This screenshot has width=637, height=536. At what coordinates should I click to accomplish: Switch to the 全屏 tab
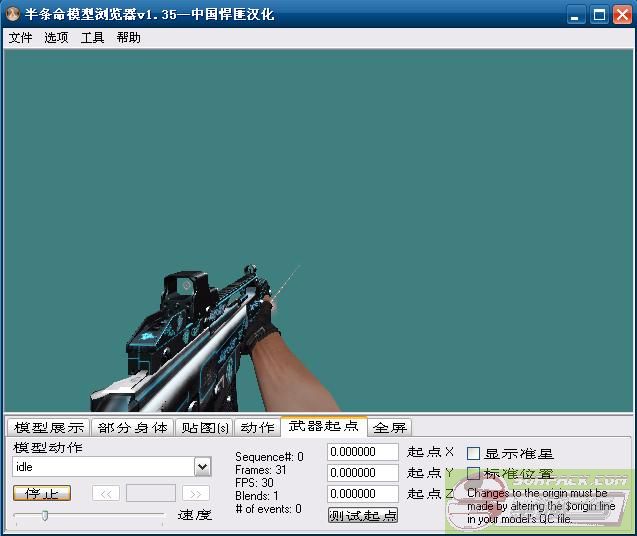pyautogui.click(x=389, y=428)
